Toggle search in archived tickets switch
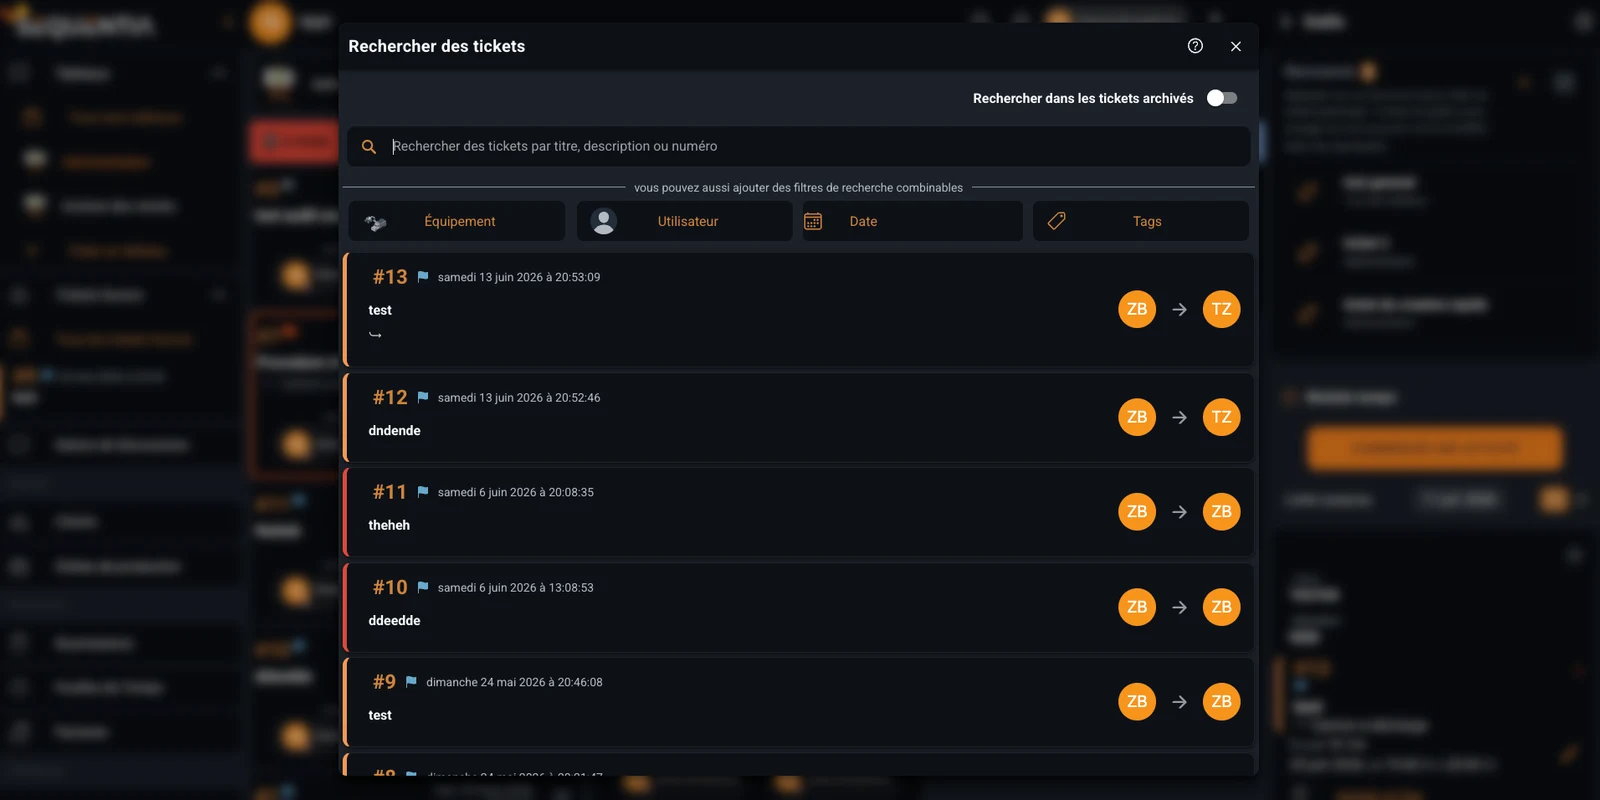The image size is (1600, 800). [1222, 98]
